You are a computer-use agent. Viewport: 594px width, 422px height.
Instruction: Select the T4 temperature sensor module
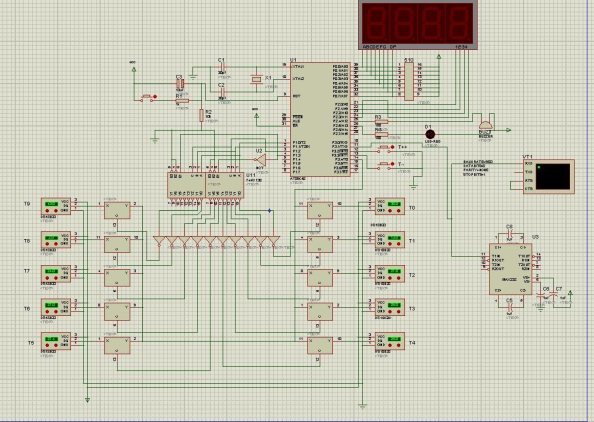(389, 342)
